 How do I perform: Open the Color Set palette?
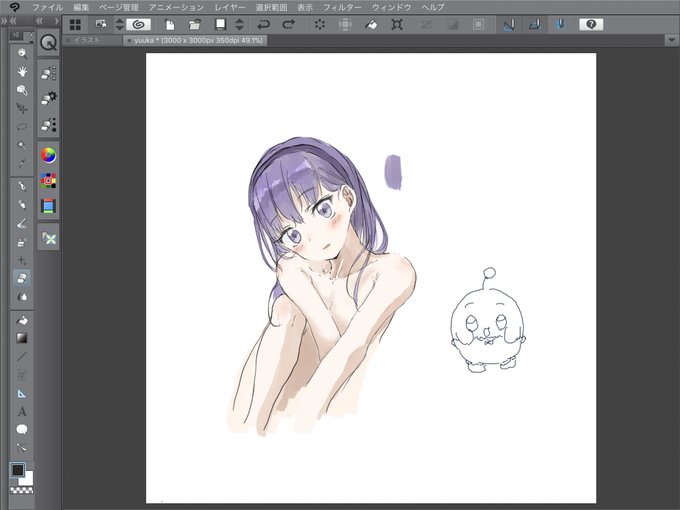pos(48,180)
